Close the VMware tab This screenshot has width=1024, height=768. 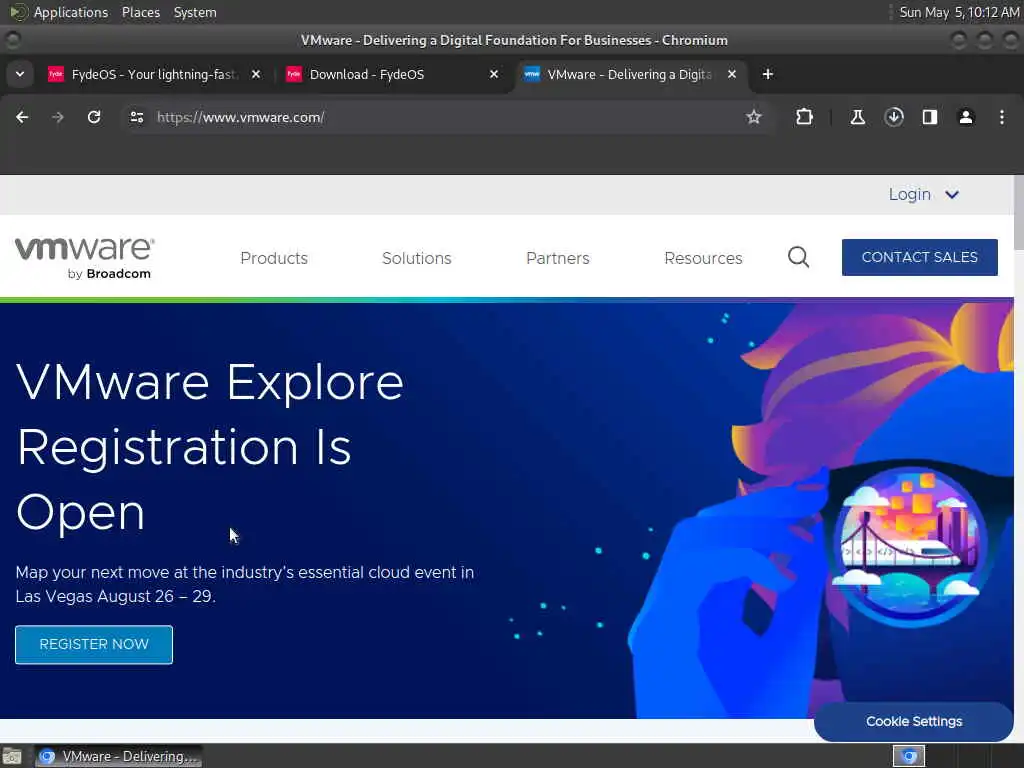[x=732, y=74]
